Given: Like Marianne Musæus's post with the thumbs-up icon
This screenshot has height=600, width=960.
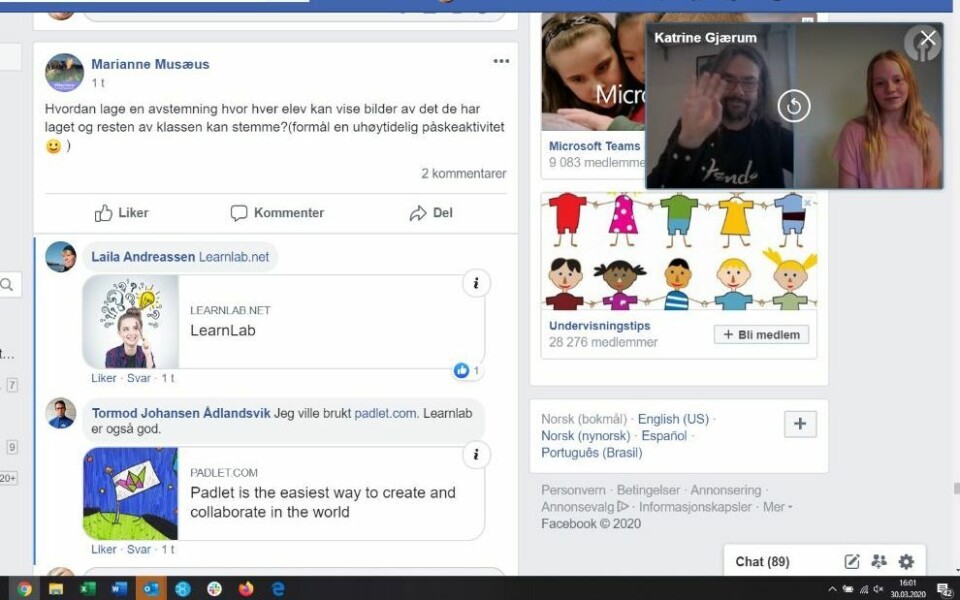Looking at the screenshot, I should [x=103, y=213].
